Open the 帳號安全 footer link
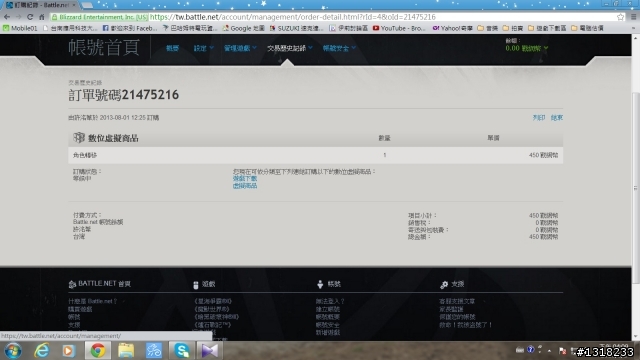 tap(327, 325)
